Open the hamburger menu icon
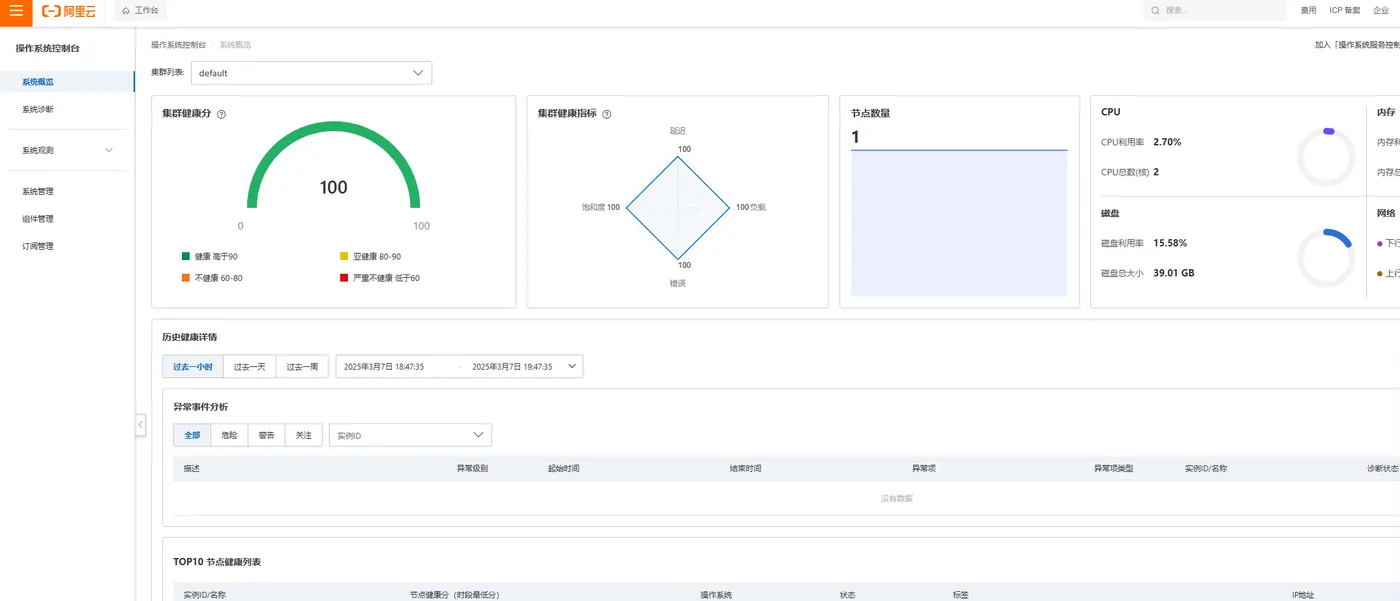This screenshot has width=1400, height=601. (16, 10)
